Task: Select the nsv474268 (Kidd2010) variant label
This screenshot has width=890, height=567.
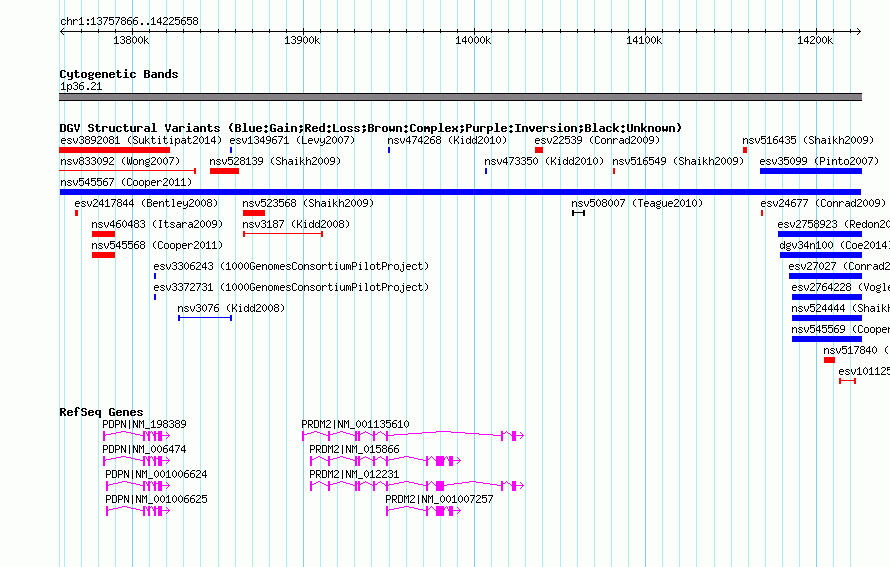Action: (447, 140)
